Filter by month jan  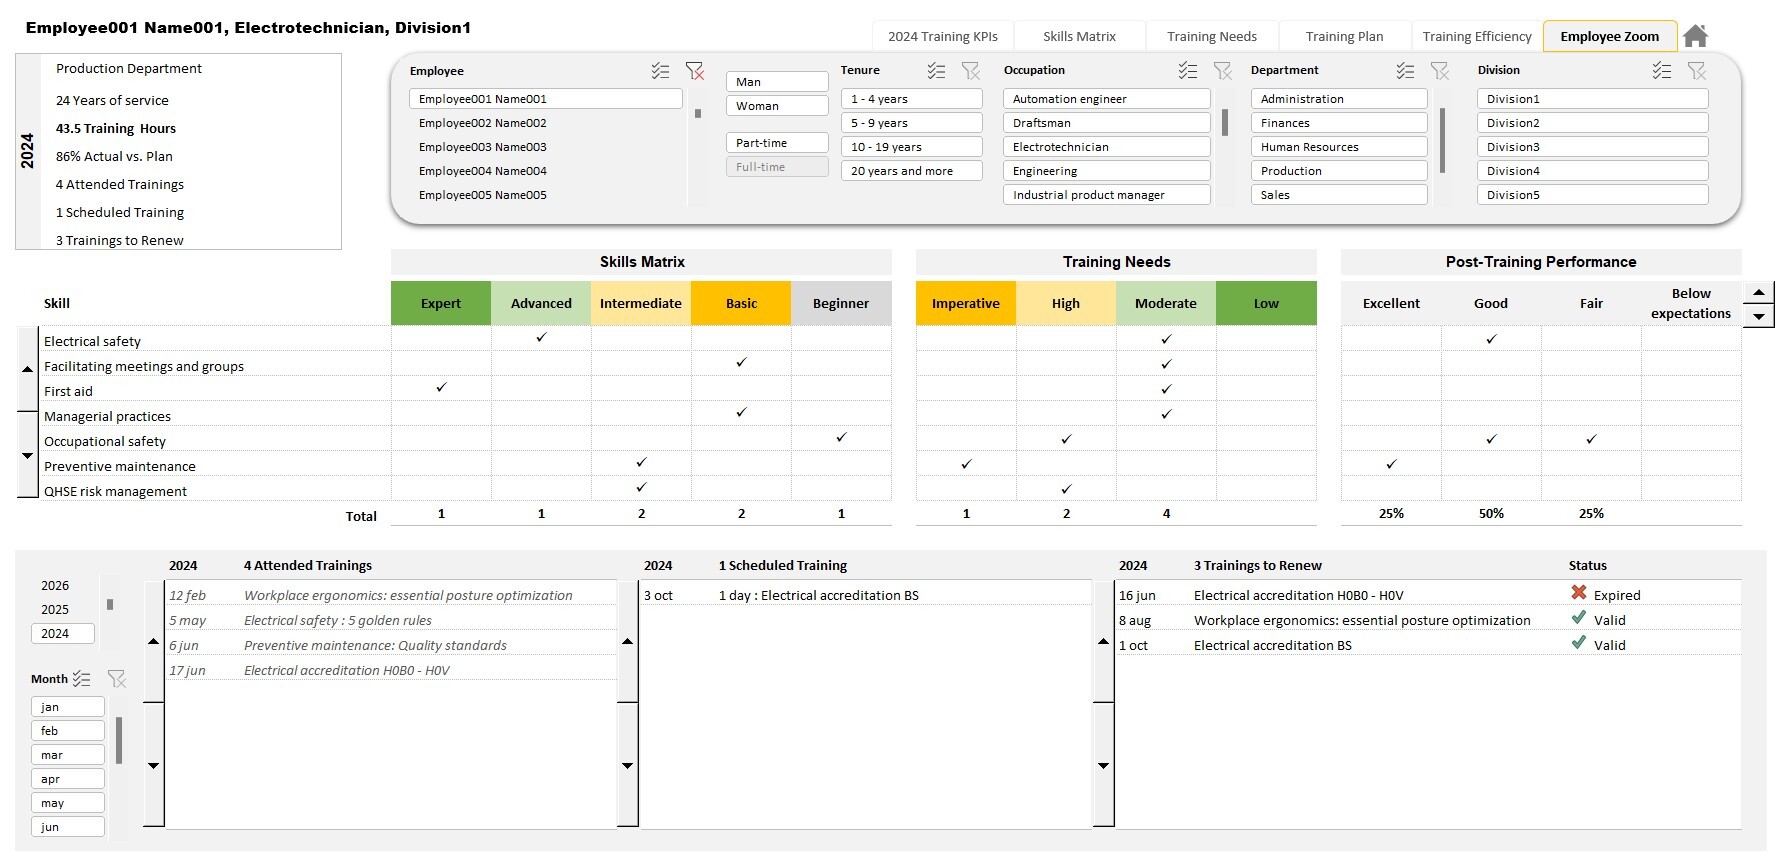[x=68, y=707]
